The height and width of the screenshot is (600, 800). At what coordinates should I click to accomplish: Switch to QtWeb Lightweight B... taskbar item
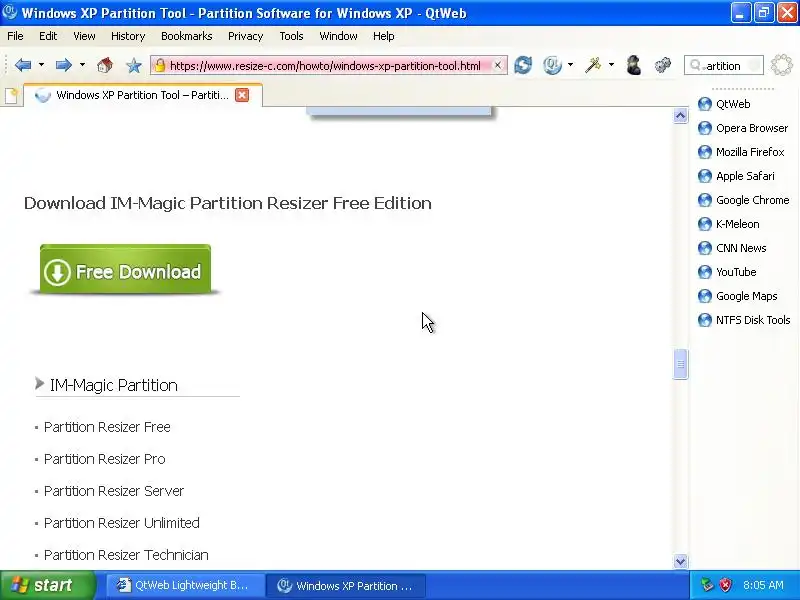pyautogui.click(x=186, y=585)
